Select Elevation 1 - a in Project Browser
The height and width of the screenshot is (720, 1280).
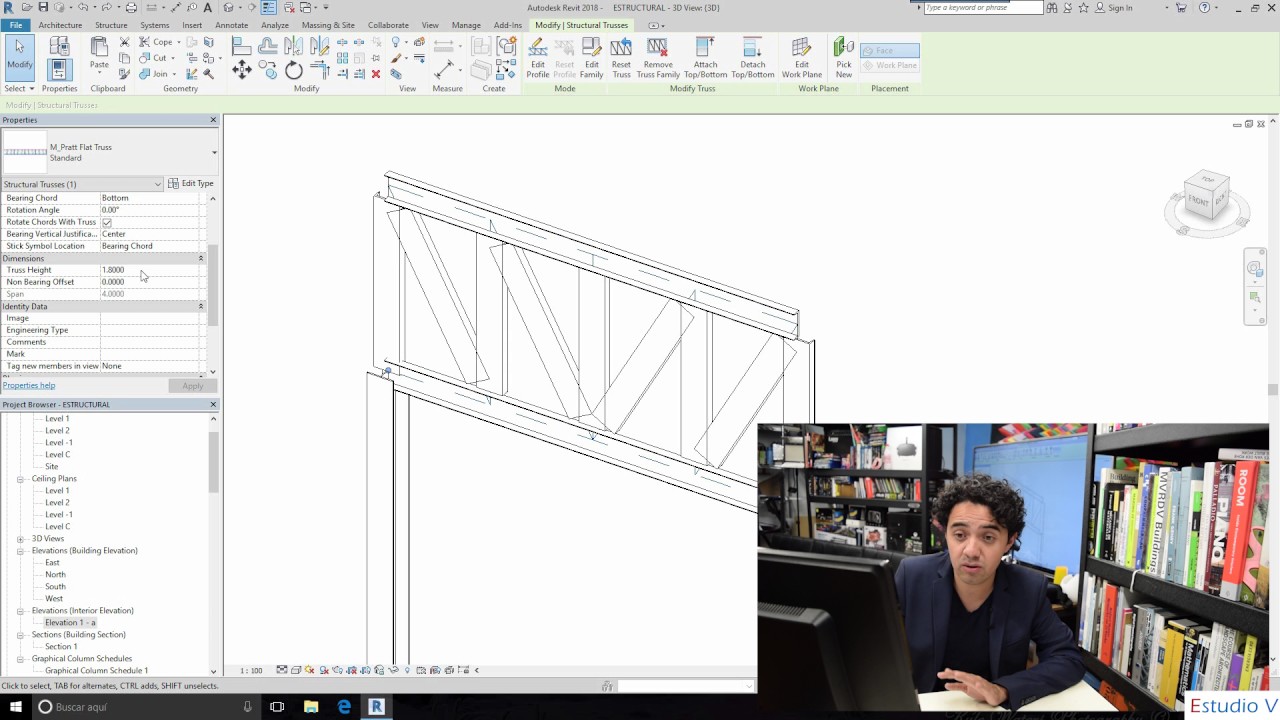tap(70, 623)
